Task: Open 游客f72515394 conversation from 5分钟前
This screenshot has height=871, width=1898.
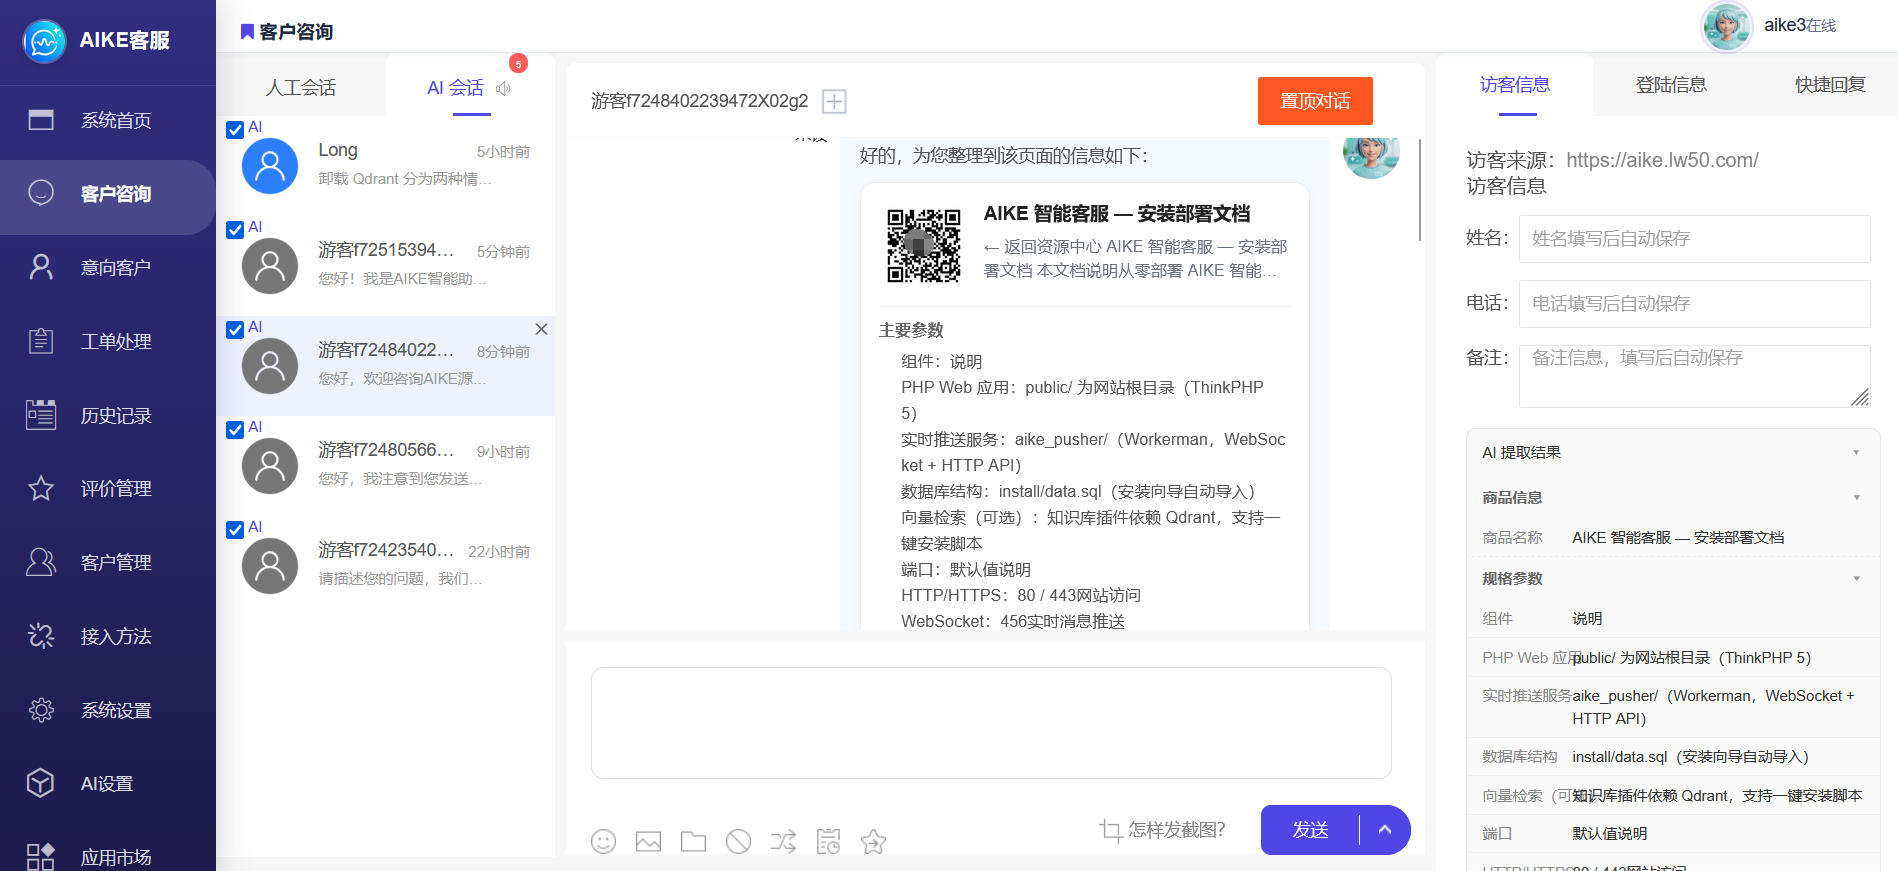Action: click(386, 266)
